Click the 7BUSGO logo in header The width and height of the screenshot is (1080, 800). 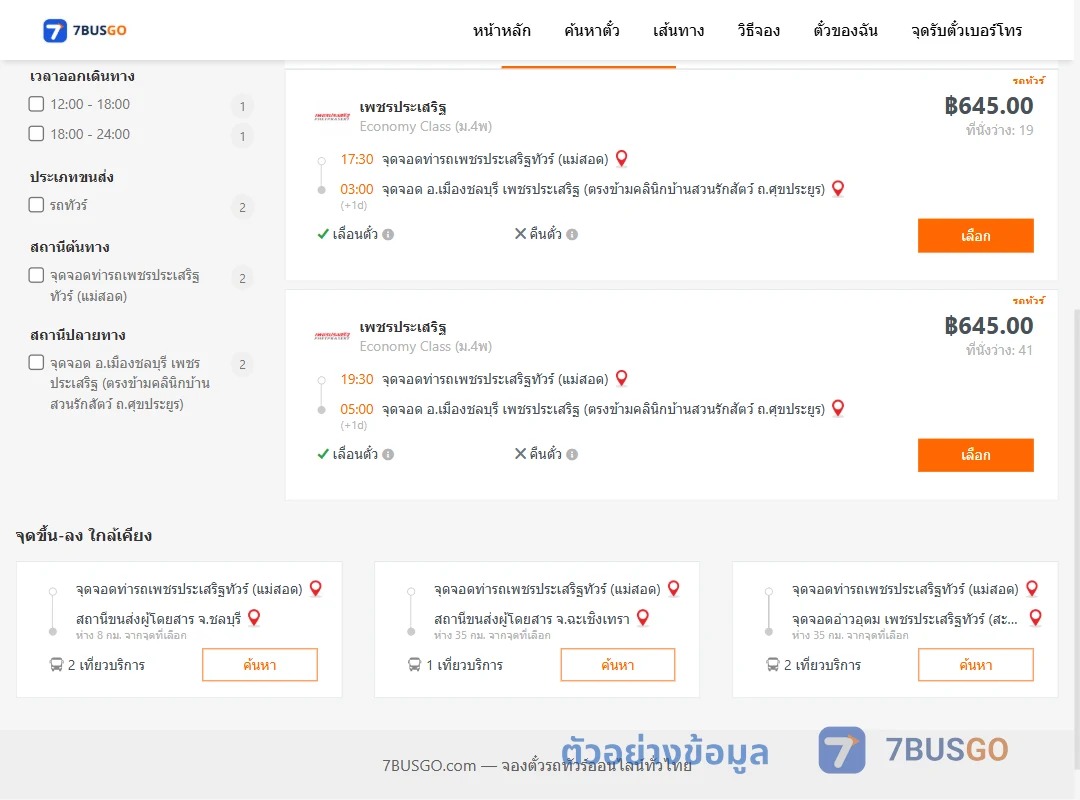click(85, 30)
